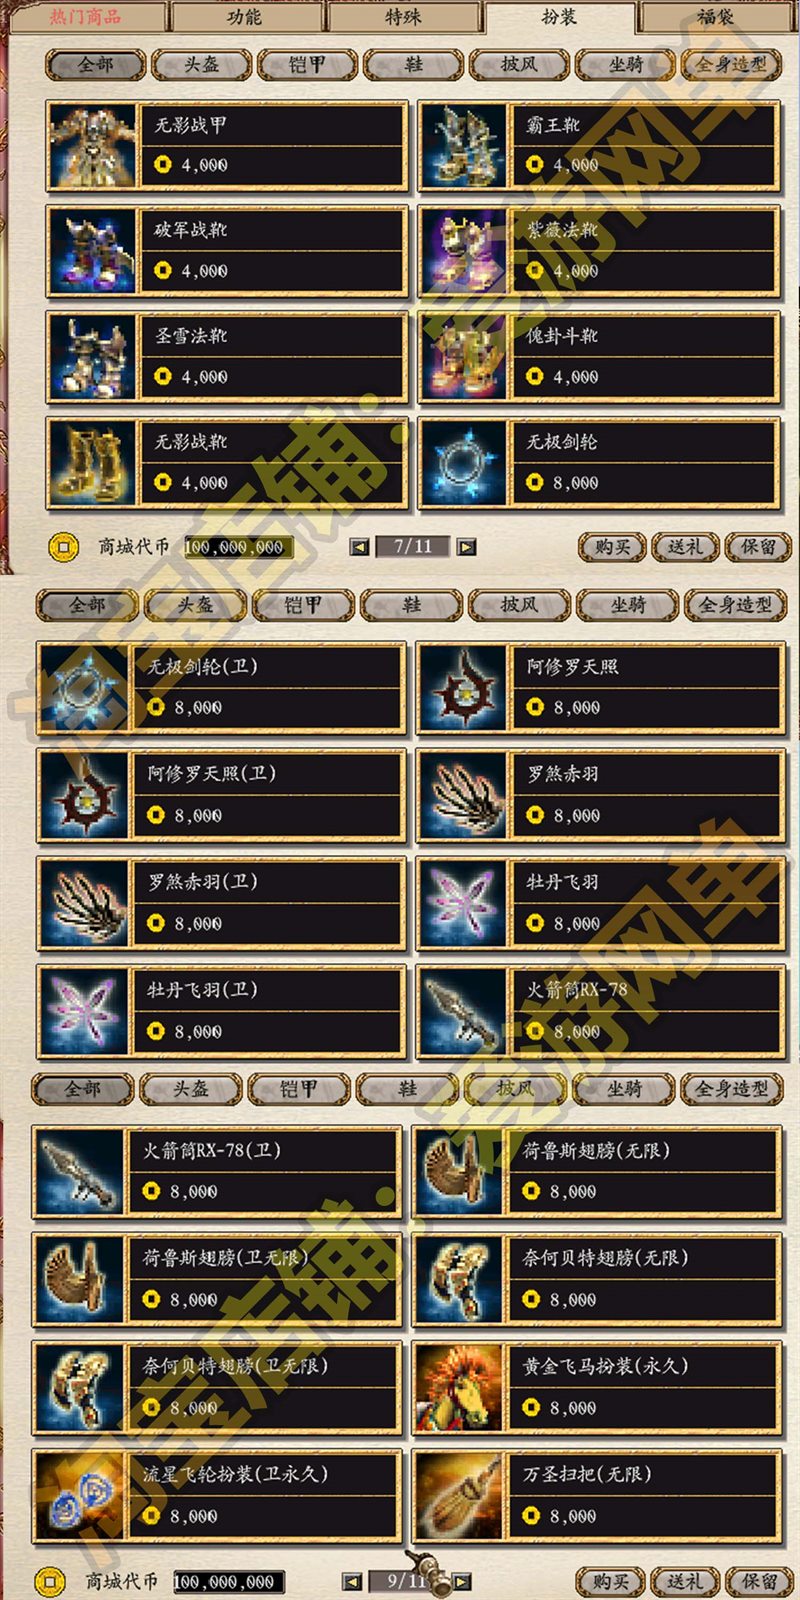This screenshot has width=800, height=1600.
Task: Open the 福袋 tab
Action: click(x=715, y=17)
